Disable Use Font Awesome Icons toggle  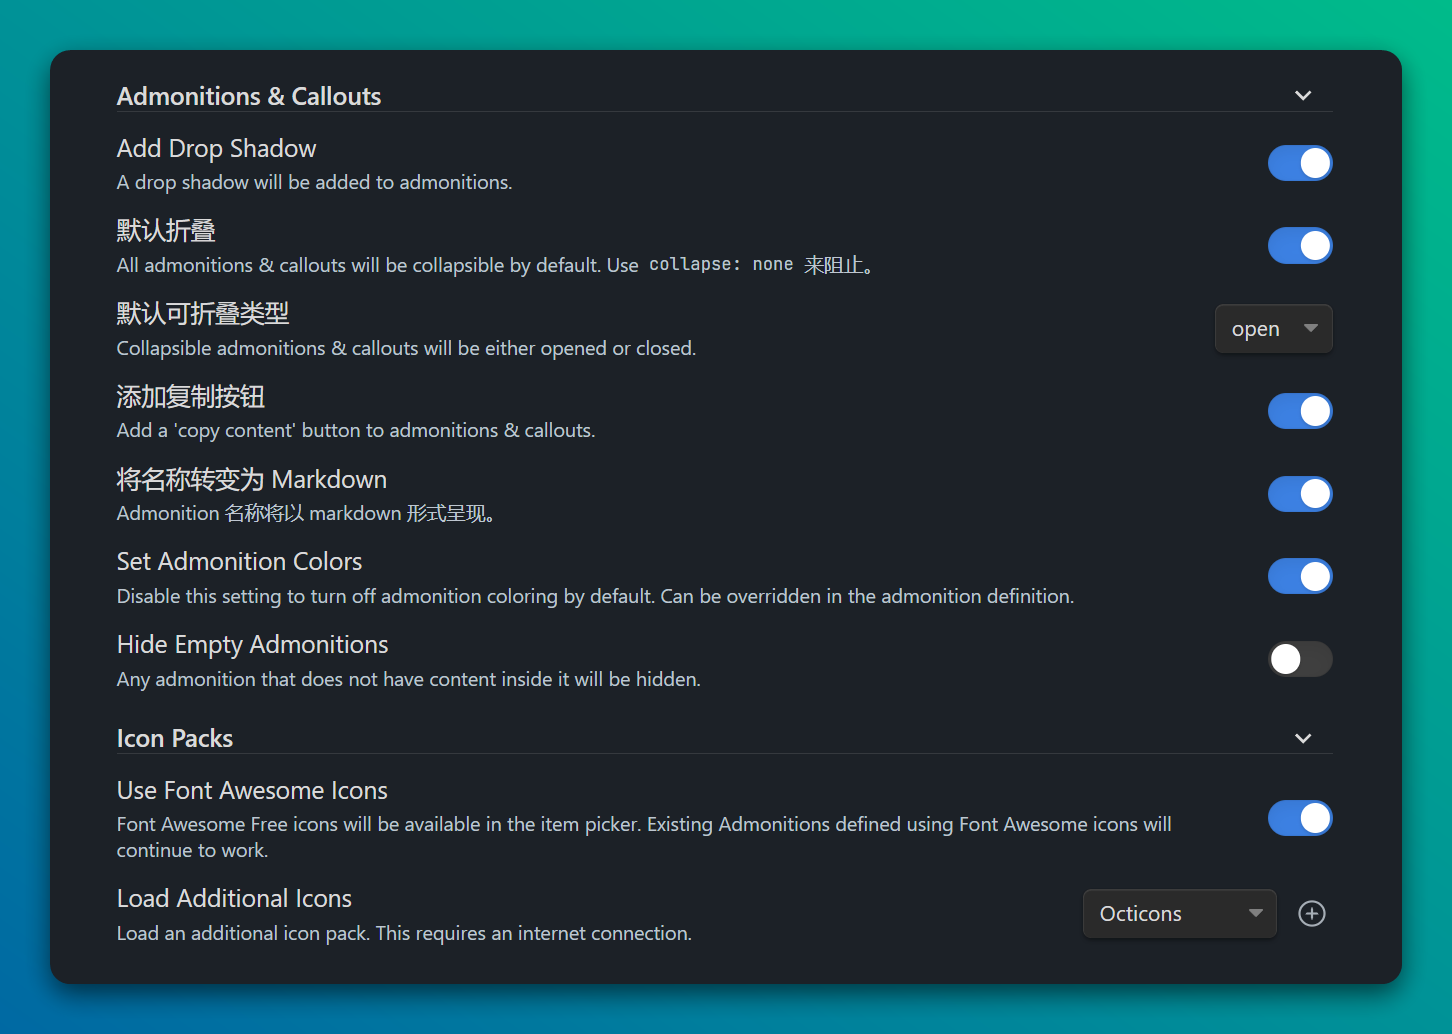(1300, 818)
